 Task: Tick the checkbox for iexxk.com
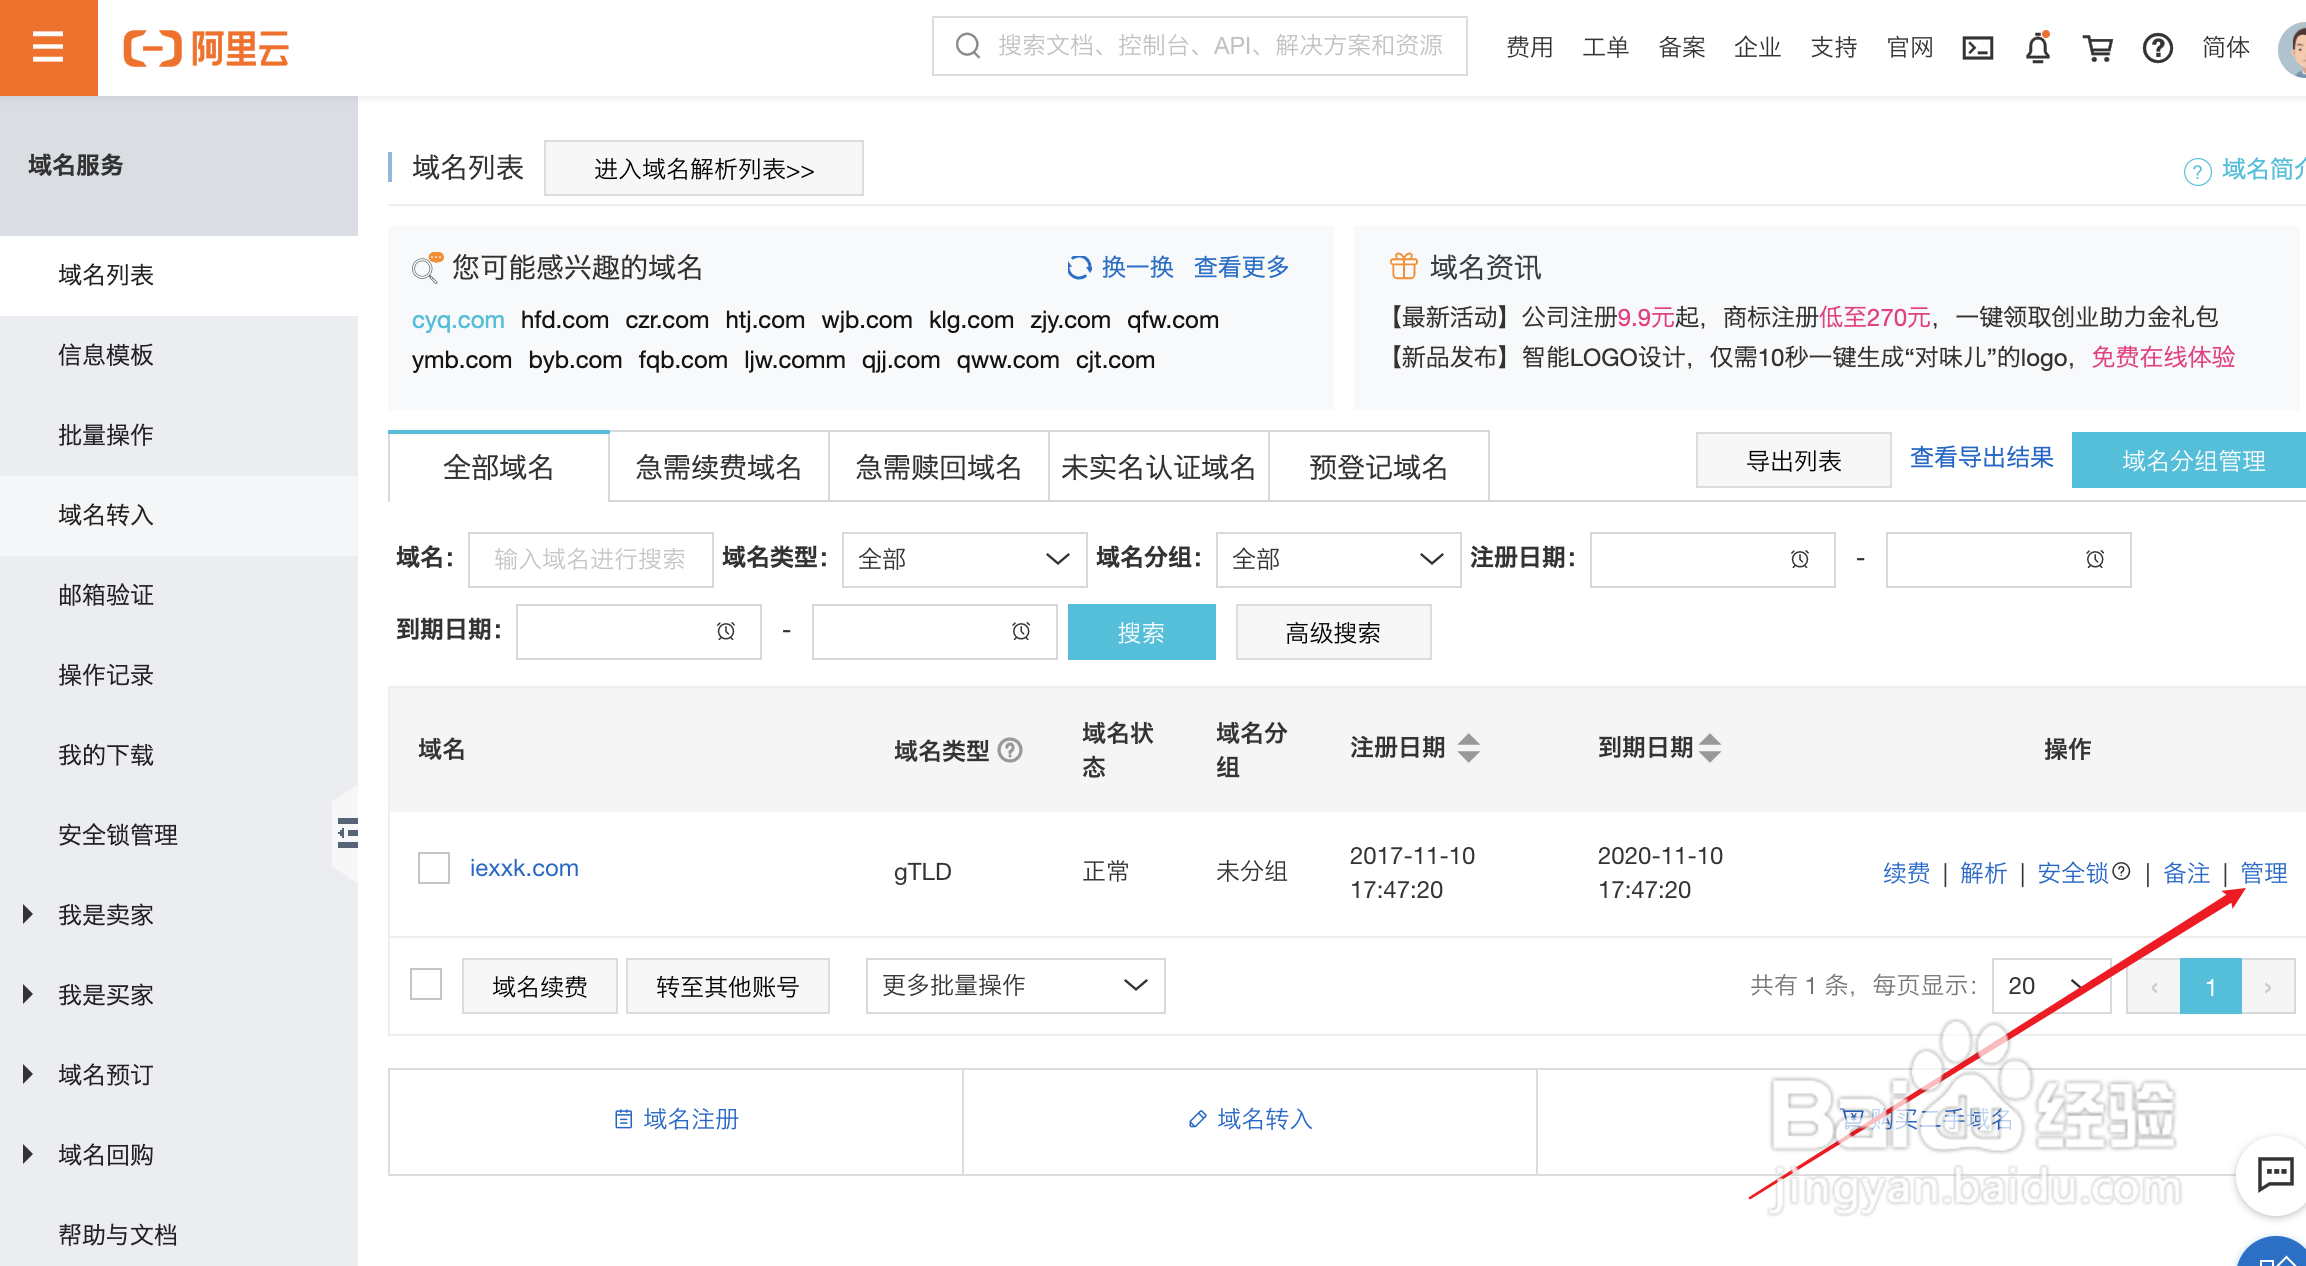434,868
